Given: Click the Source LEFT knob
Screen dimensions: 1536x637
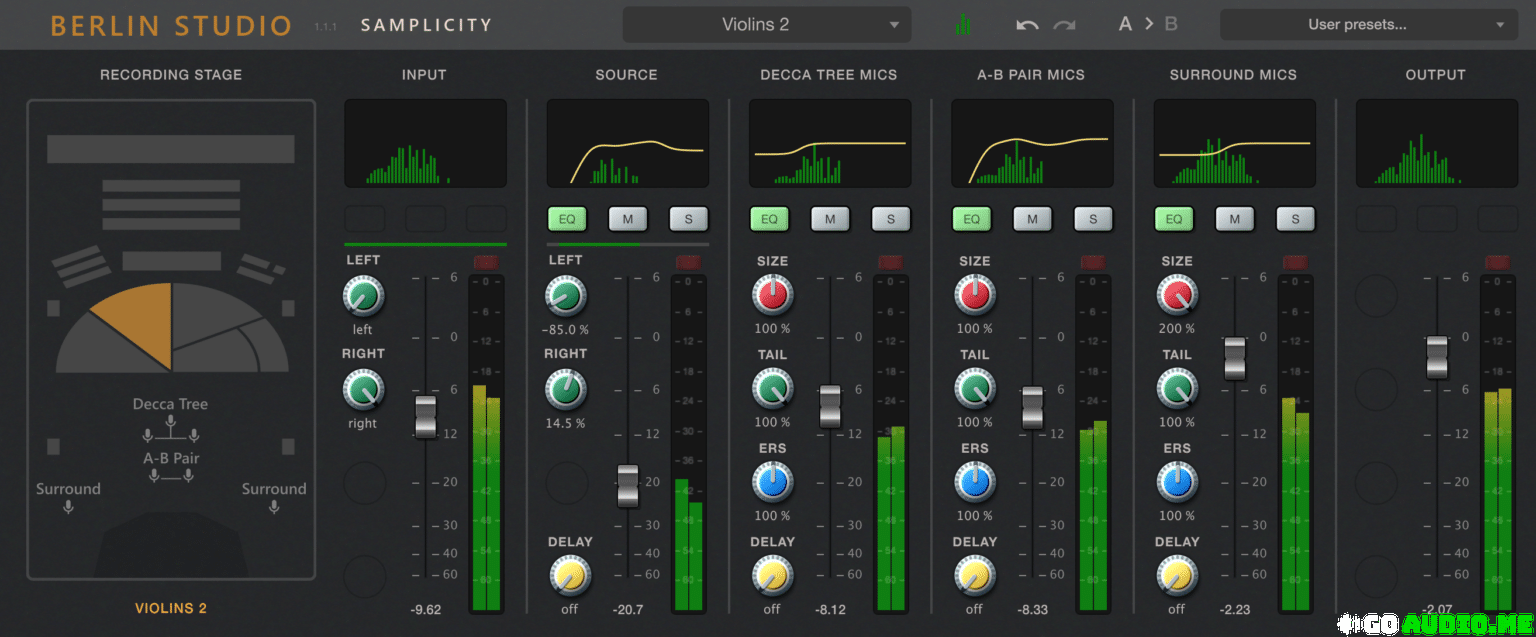Looking at the screenshot, I should click(x=566, y=296).
